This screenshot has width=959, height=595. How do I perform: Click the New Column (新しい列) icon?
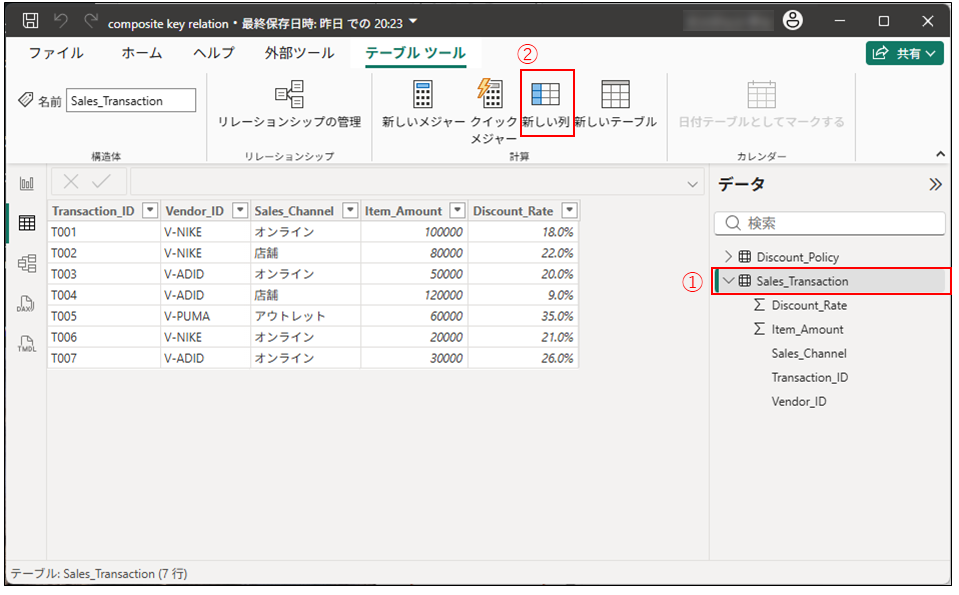coord(546,95)
